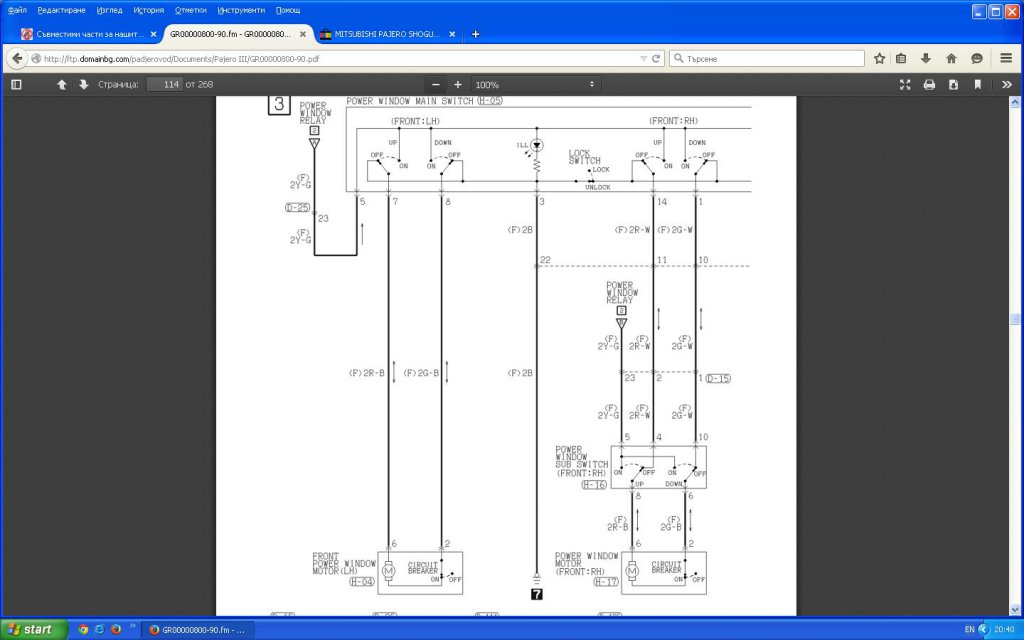Click the PDF vertical scrollbar down arrow
This screenshot has height=640, width=1024.
(x=1015, y=610)
